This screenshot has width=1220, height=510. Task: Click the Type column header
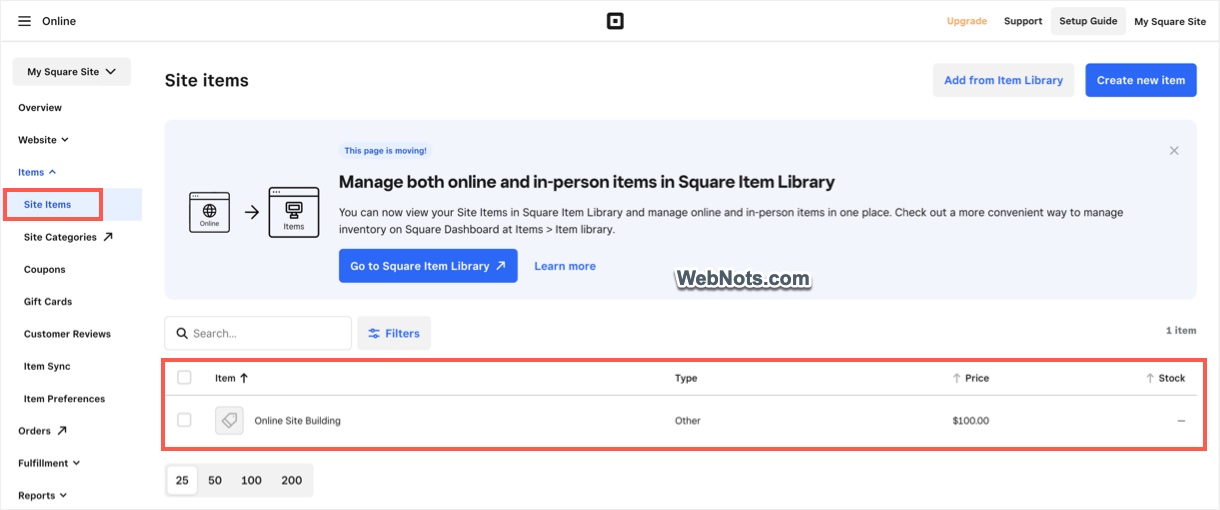686,378
